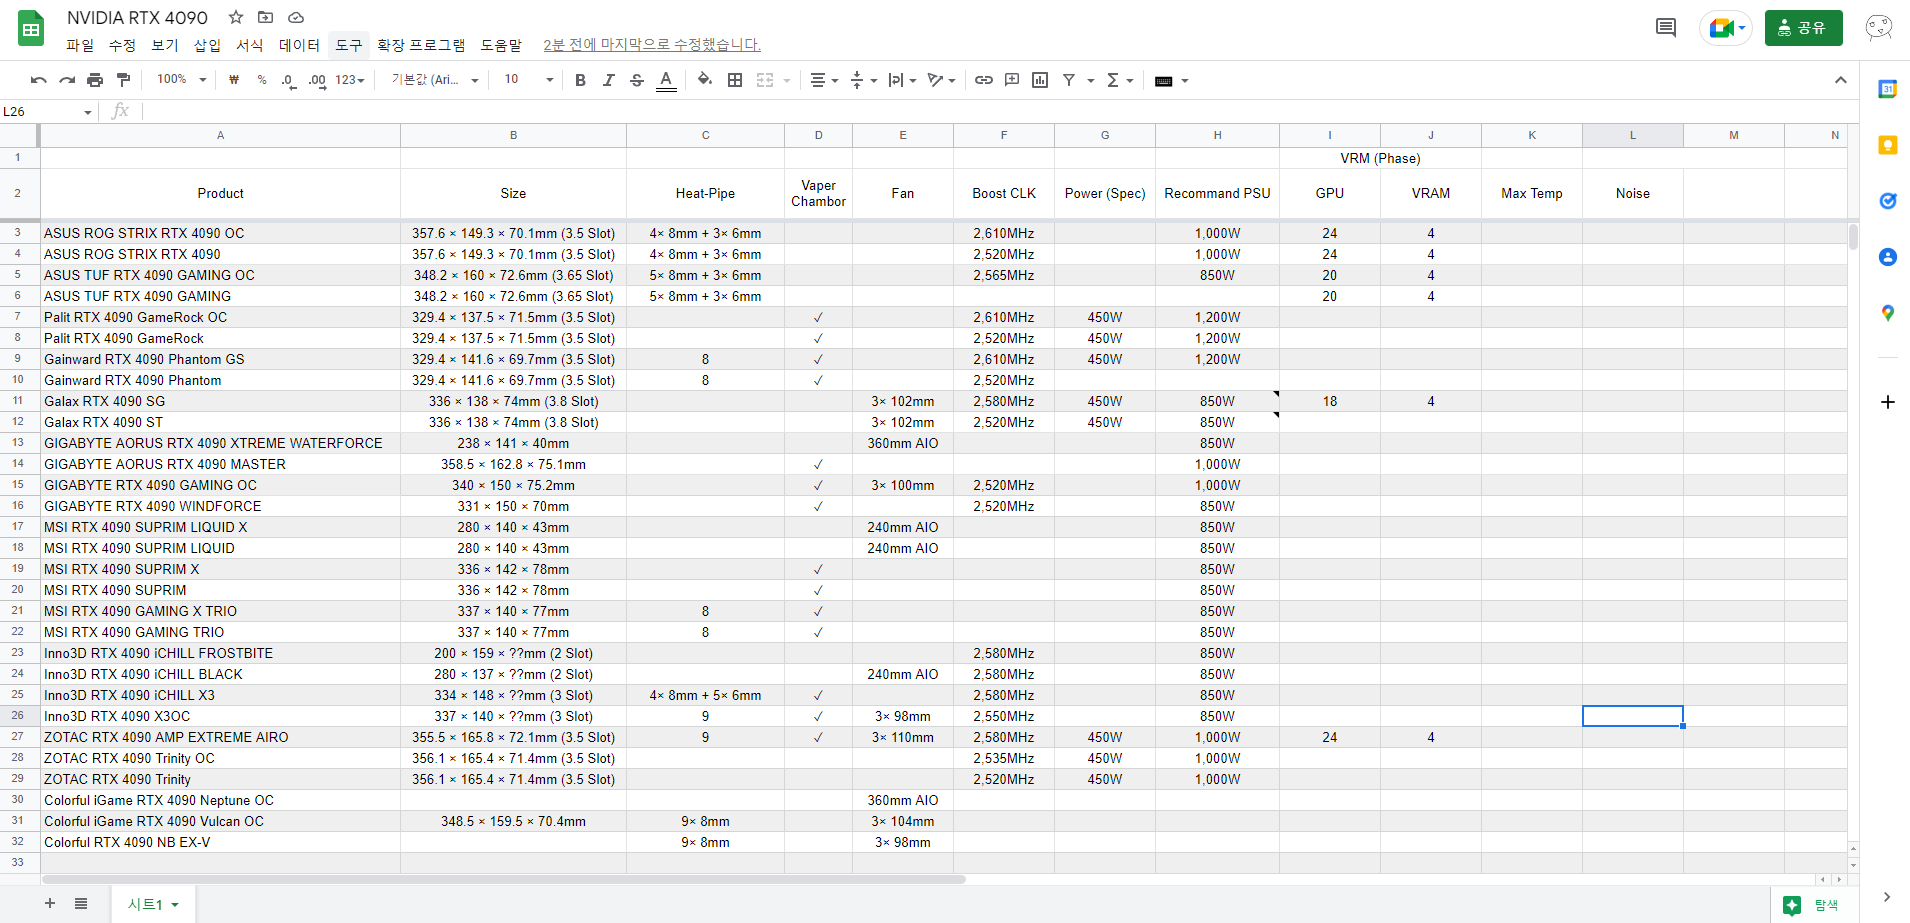Image resolution: width=1910 pixels, height=923 pixels.
Task: Insert a chart
Action: 1040,80
